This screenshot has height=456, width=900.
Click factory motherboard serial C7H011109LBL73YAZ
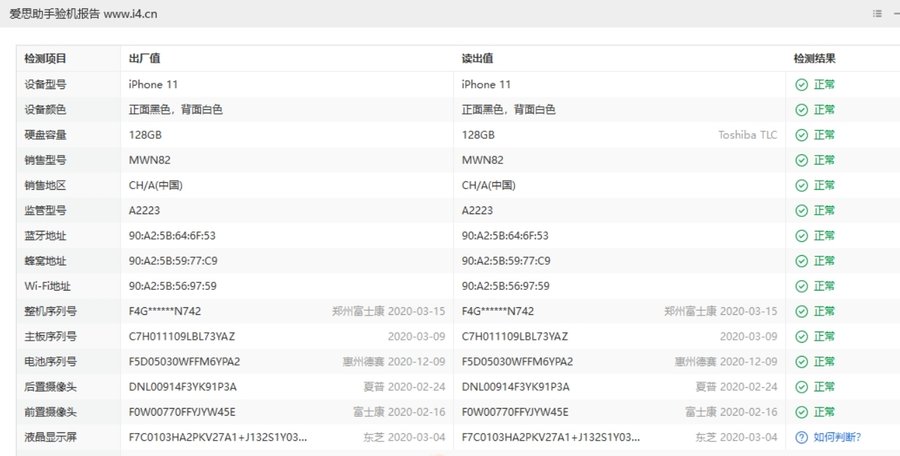(182, 337)
